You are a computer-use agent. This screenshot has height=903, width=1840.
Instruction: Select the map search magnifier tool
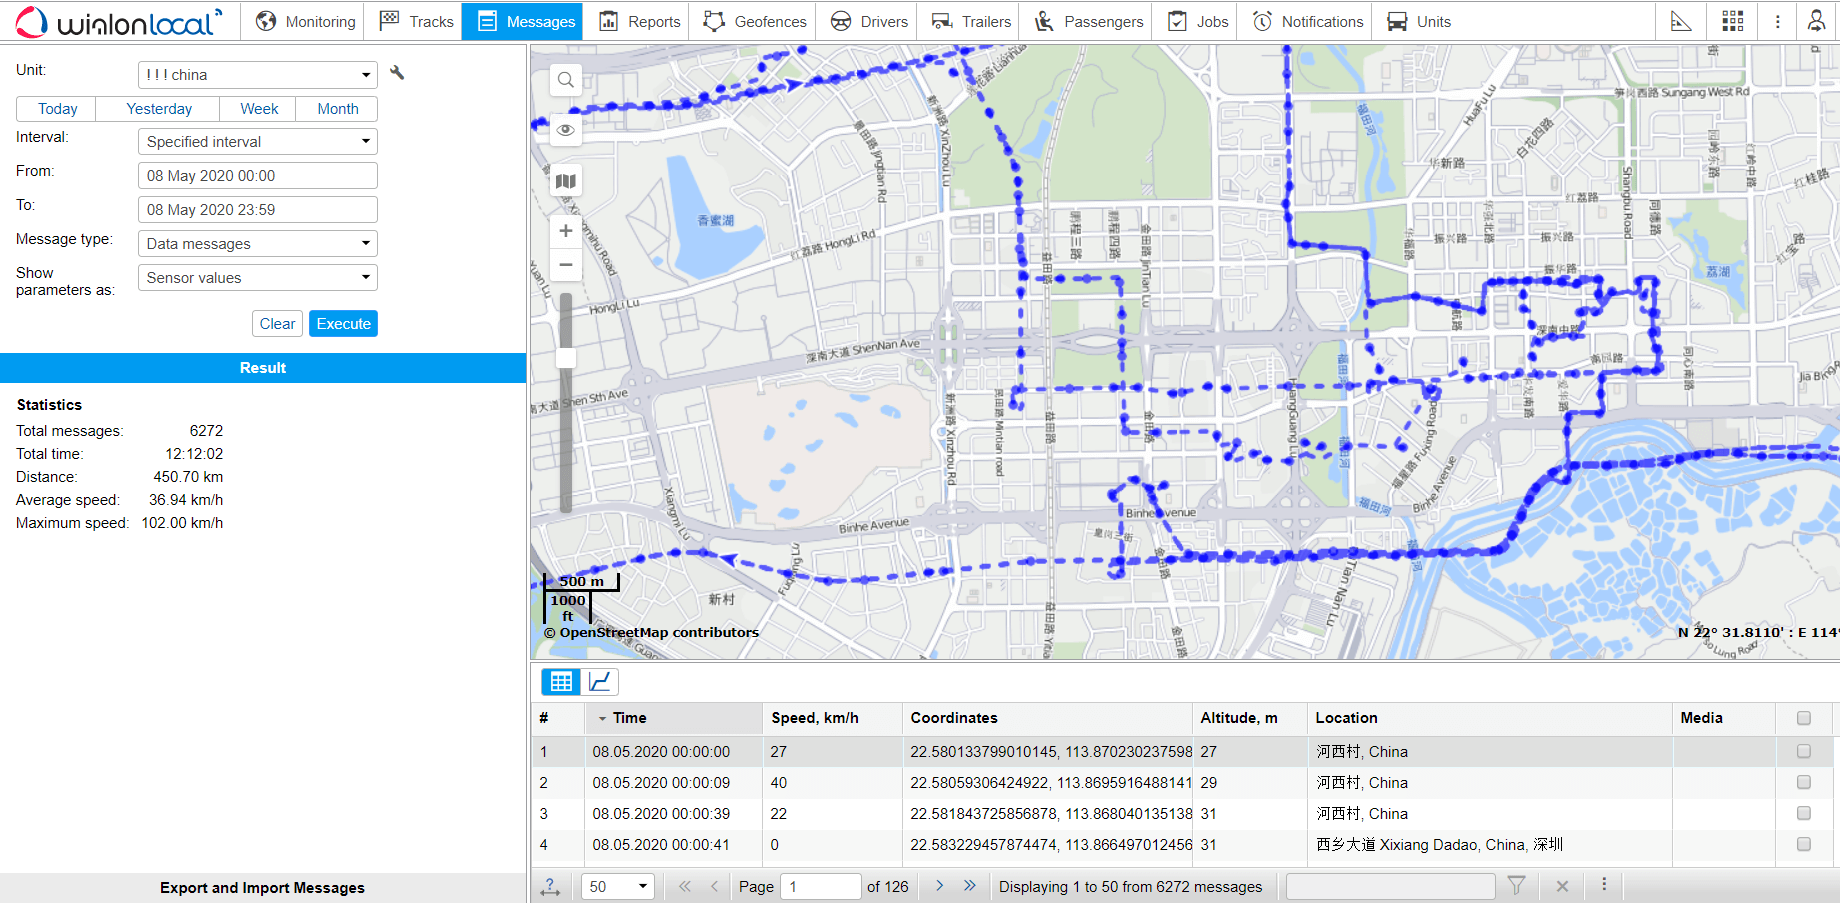565,80
